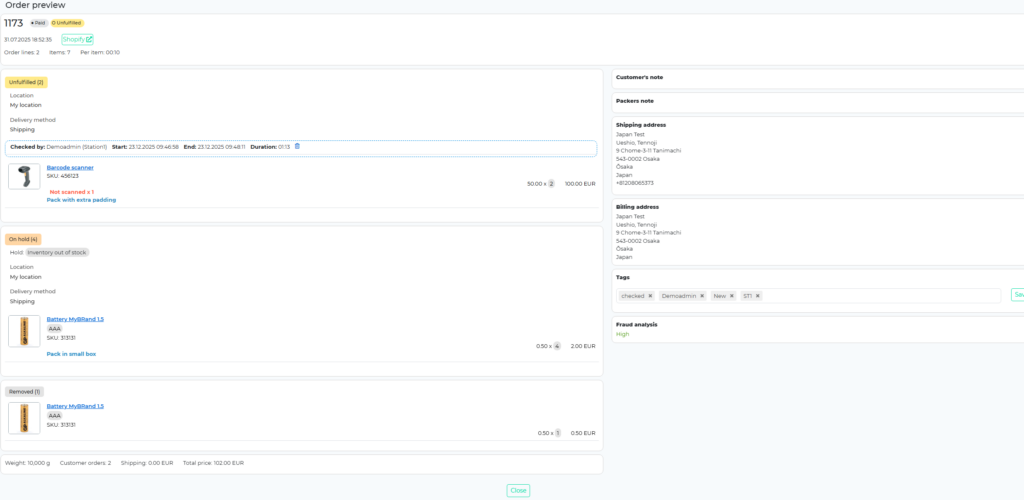The height and width of the screenshot is (500, 1024).
Task: Delete the check record with trash icon
Action: [297, 147]
